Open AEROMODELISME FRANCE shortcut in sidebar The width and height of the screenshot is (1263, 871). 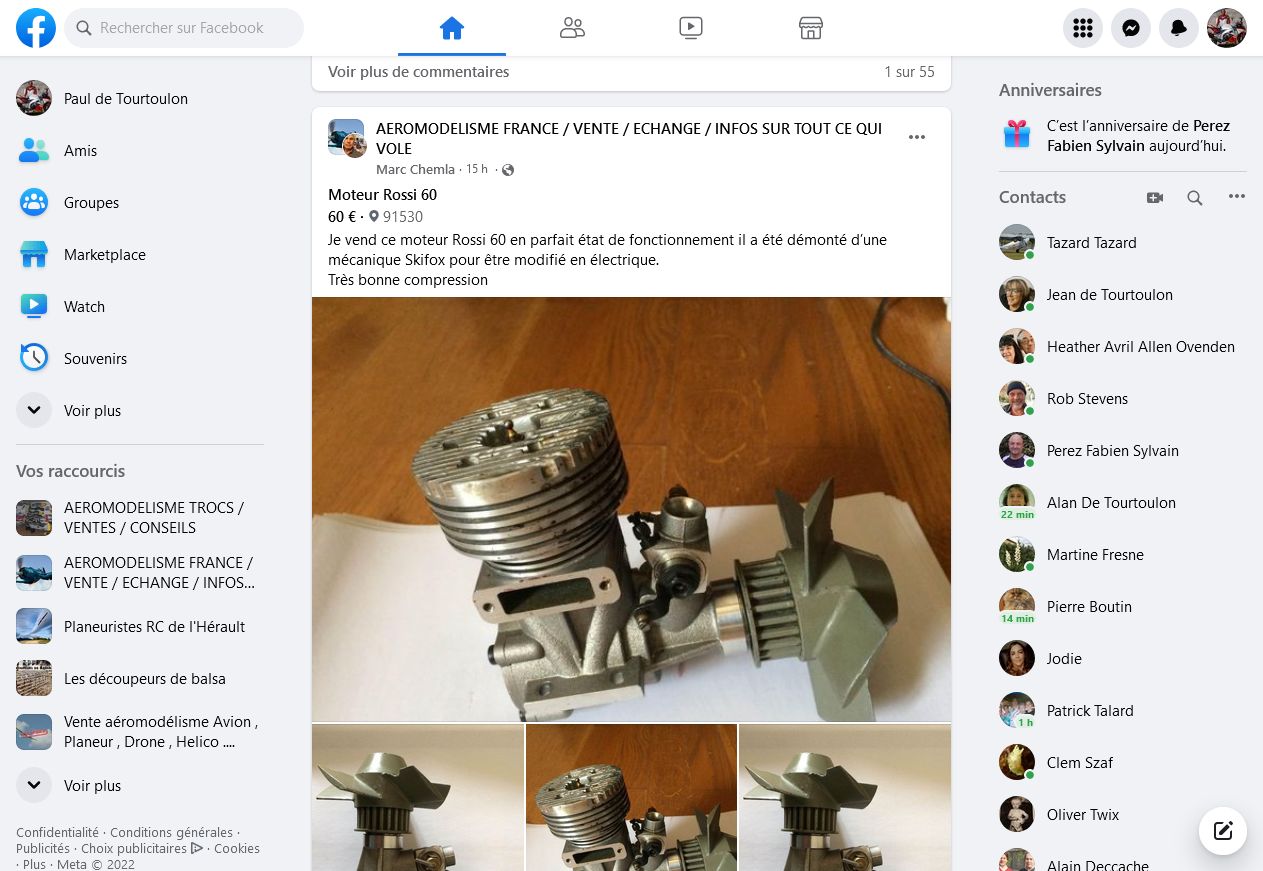(x=140, y=572)
